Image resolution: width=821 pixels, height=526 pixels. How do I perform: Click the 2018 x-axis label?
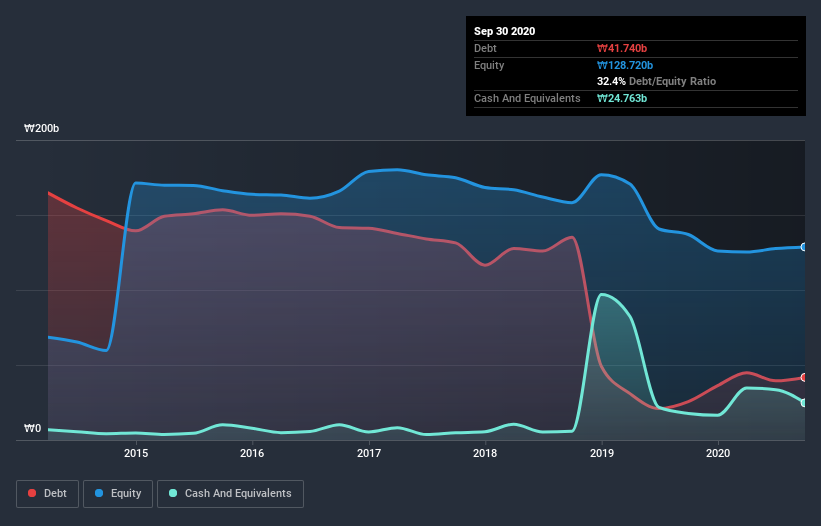pyautogui.click(x=485, y=453)
